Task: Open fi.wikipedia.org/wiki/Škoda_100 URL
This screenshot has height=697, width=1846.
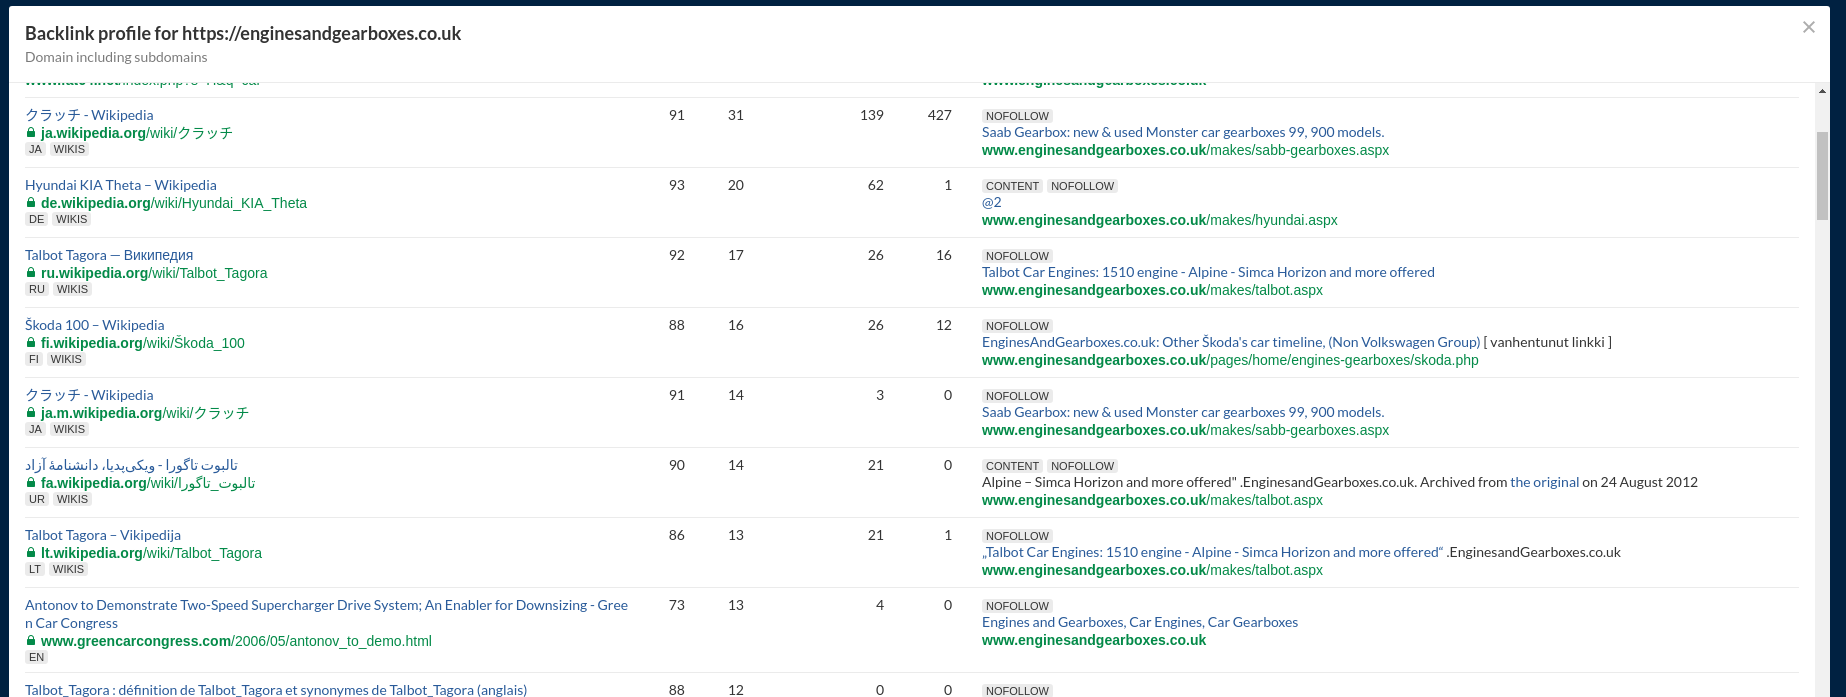Action: pos(143,343)
